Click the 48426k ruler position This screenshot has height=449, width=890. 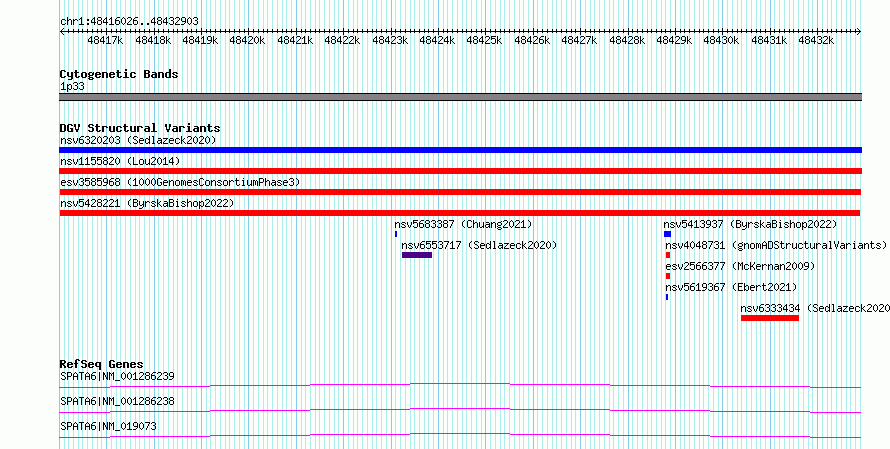[531, 40]
